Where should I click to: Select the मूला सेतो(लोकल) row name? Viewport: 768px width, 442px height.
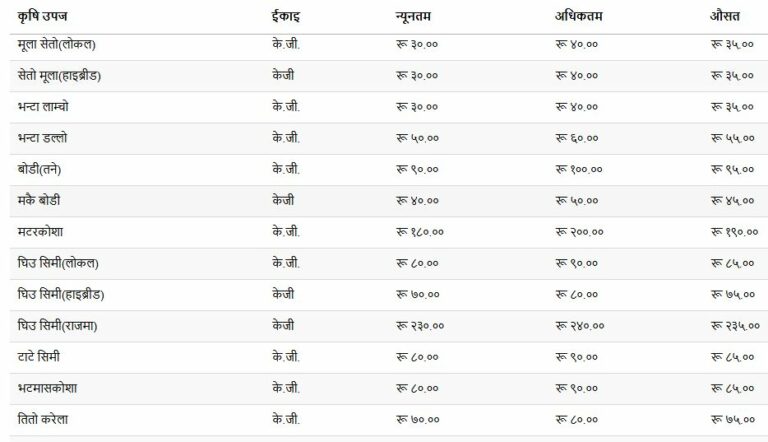56,45
